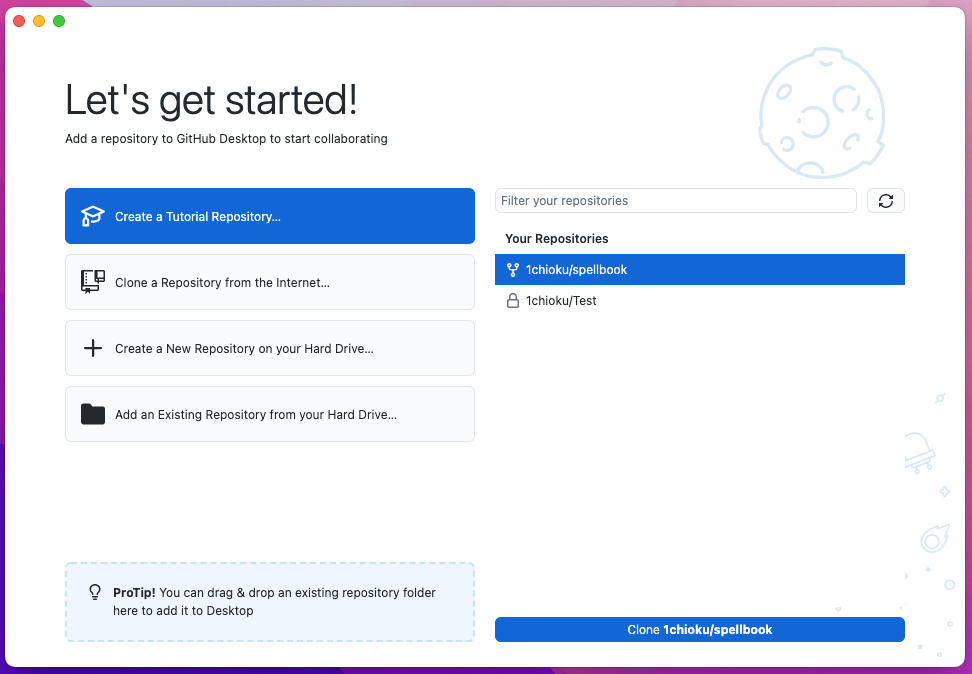The height and width of the screenshot is (674, 972).
Task: Clone a Repository from the Internet
Action: click(x=270, y=282)
